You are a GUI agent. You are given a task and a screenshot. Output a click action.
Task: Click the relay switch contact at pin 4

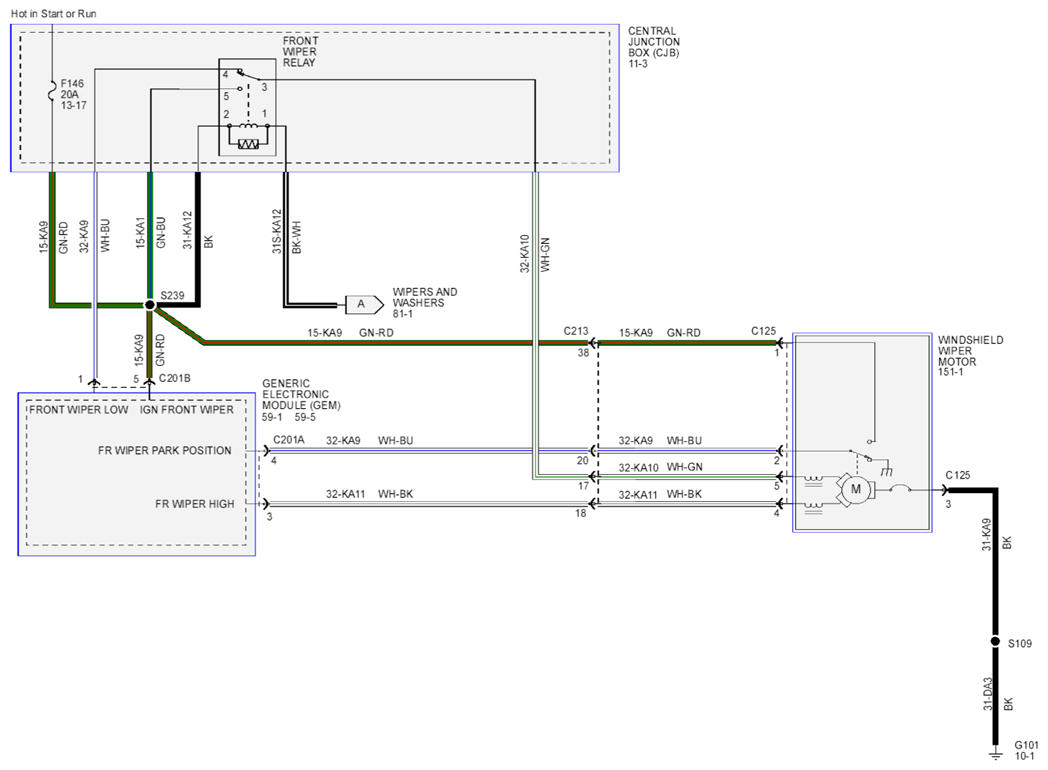(x=239, y=73)
